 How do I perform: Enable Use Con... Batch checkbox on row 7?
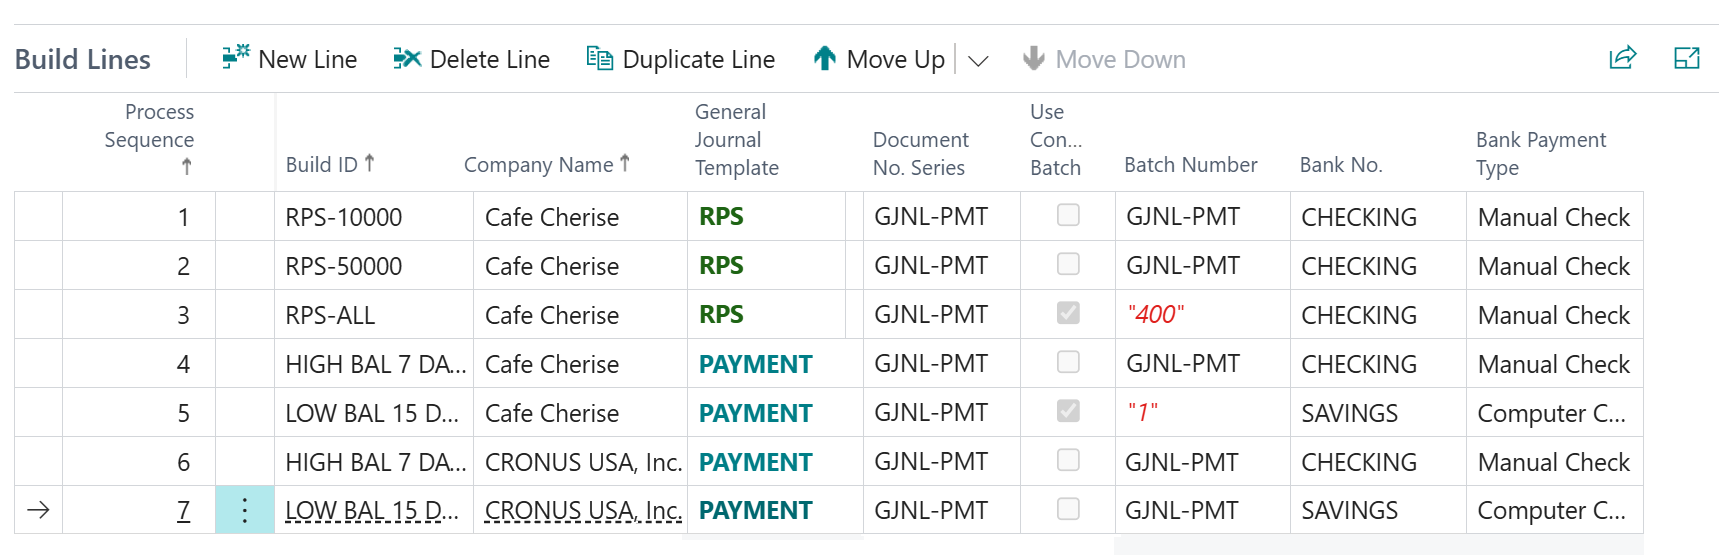tap(1068, 509)
